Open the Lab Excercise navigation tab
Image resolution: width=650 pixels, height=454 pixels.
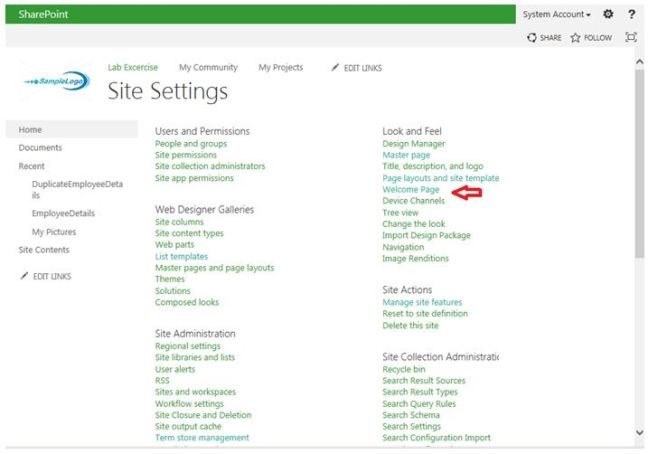point(133,67)
